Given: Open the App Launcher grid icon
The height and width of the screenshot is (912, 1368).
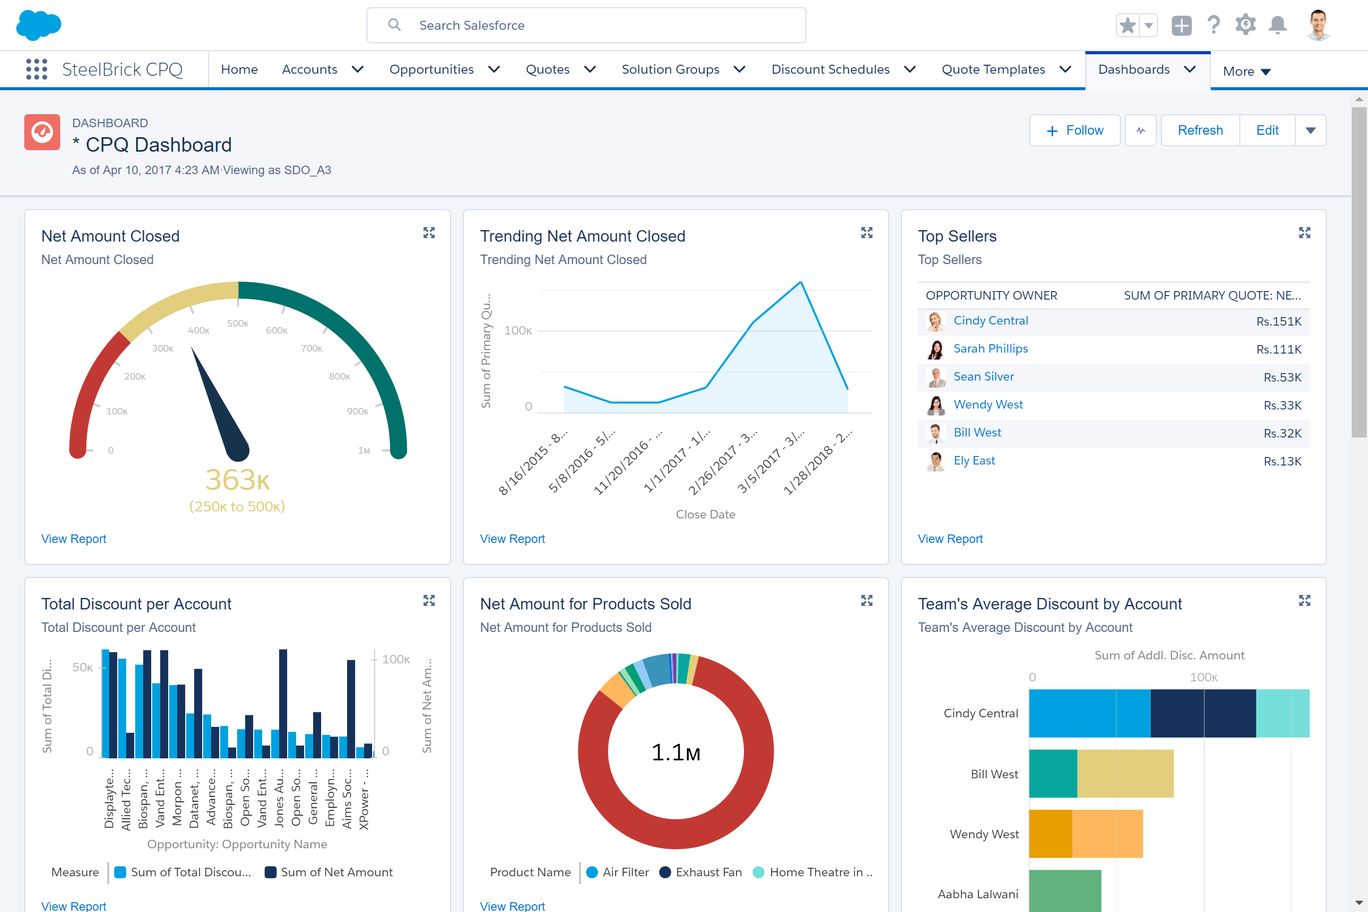Looking at the screenshot, I should [x=36, y=69].
